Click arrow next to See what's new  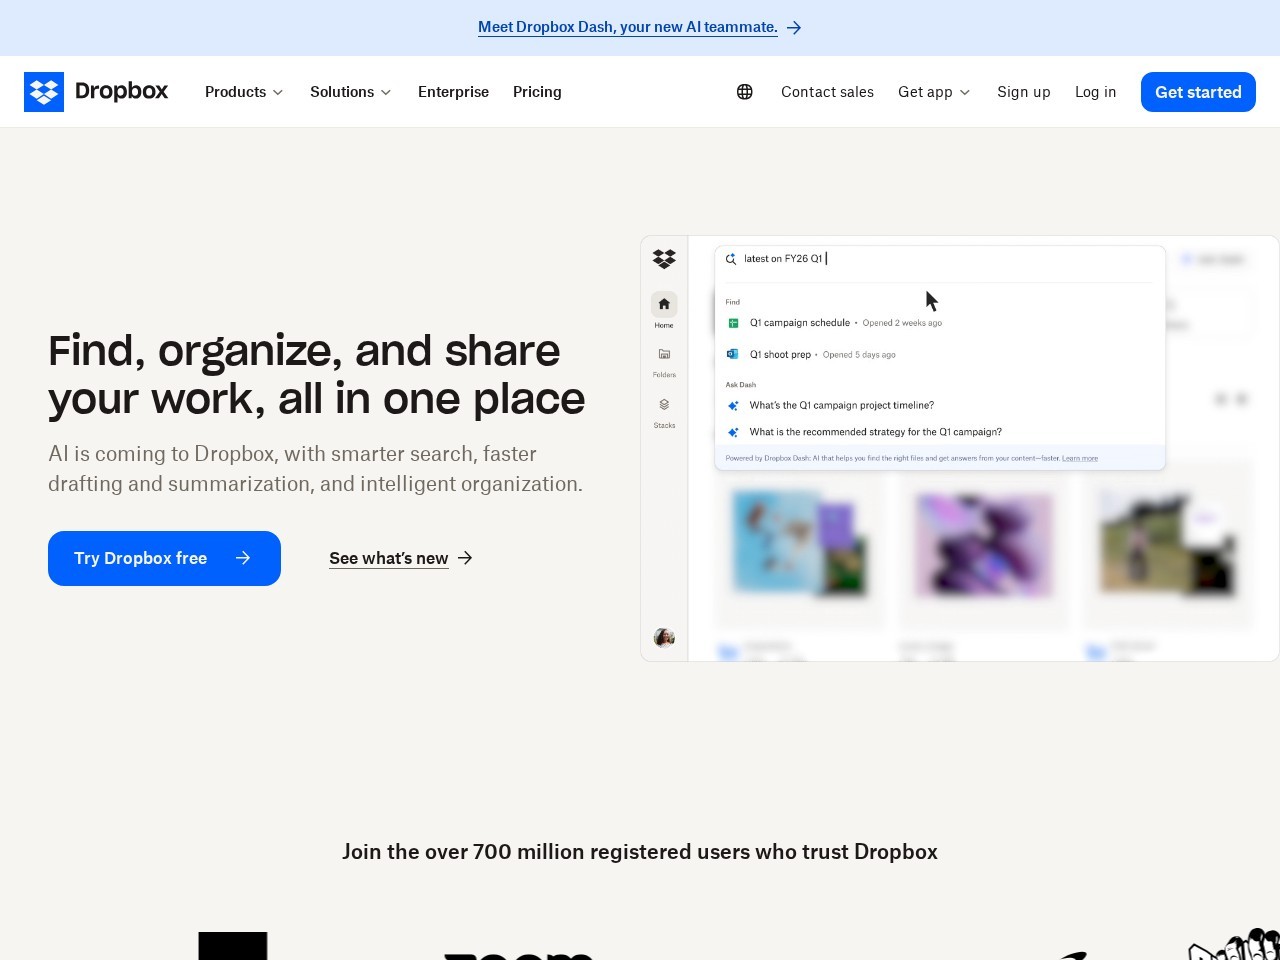tap(465, 558)
